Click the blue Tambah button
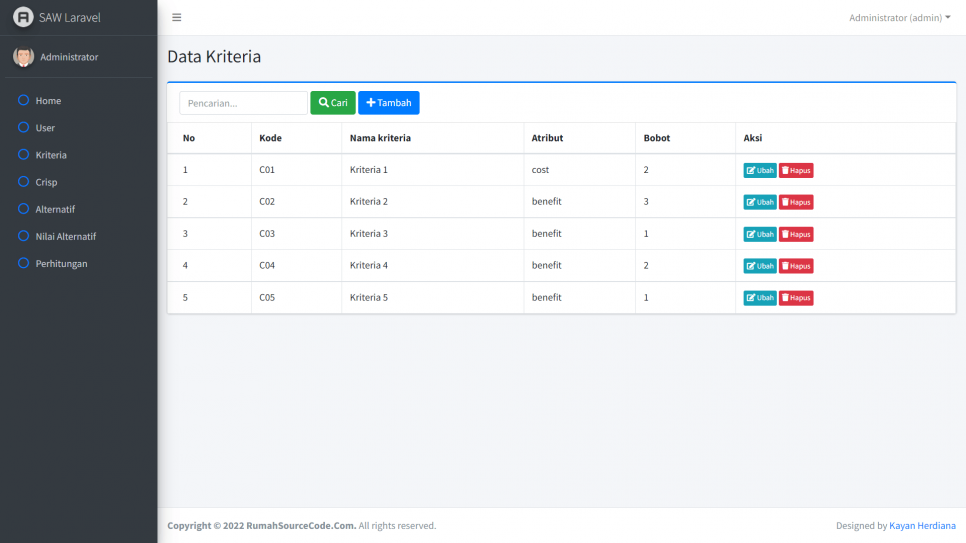Viewport: 966px width, 543px height. point(389,103)
